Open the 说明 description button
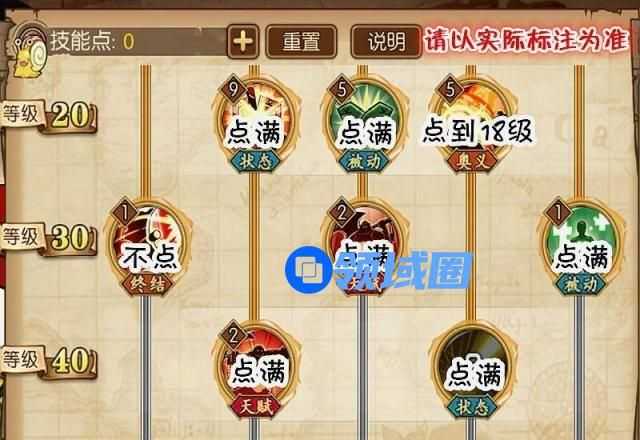 [386, 42]
